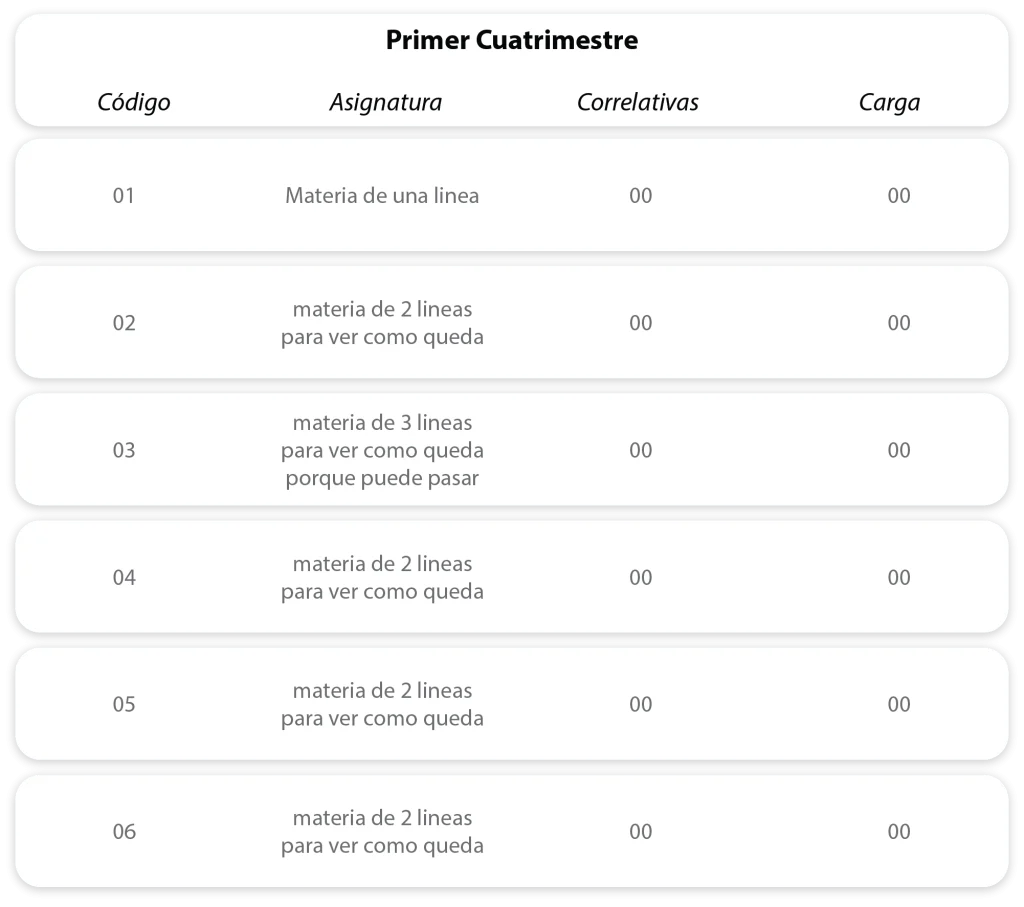Click Correlativas value in row 01
The width and height of the screenshot is (1024, 907).
tap(641, 195)
